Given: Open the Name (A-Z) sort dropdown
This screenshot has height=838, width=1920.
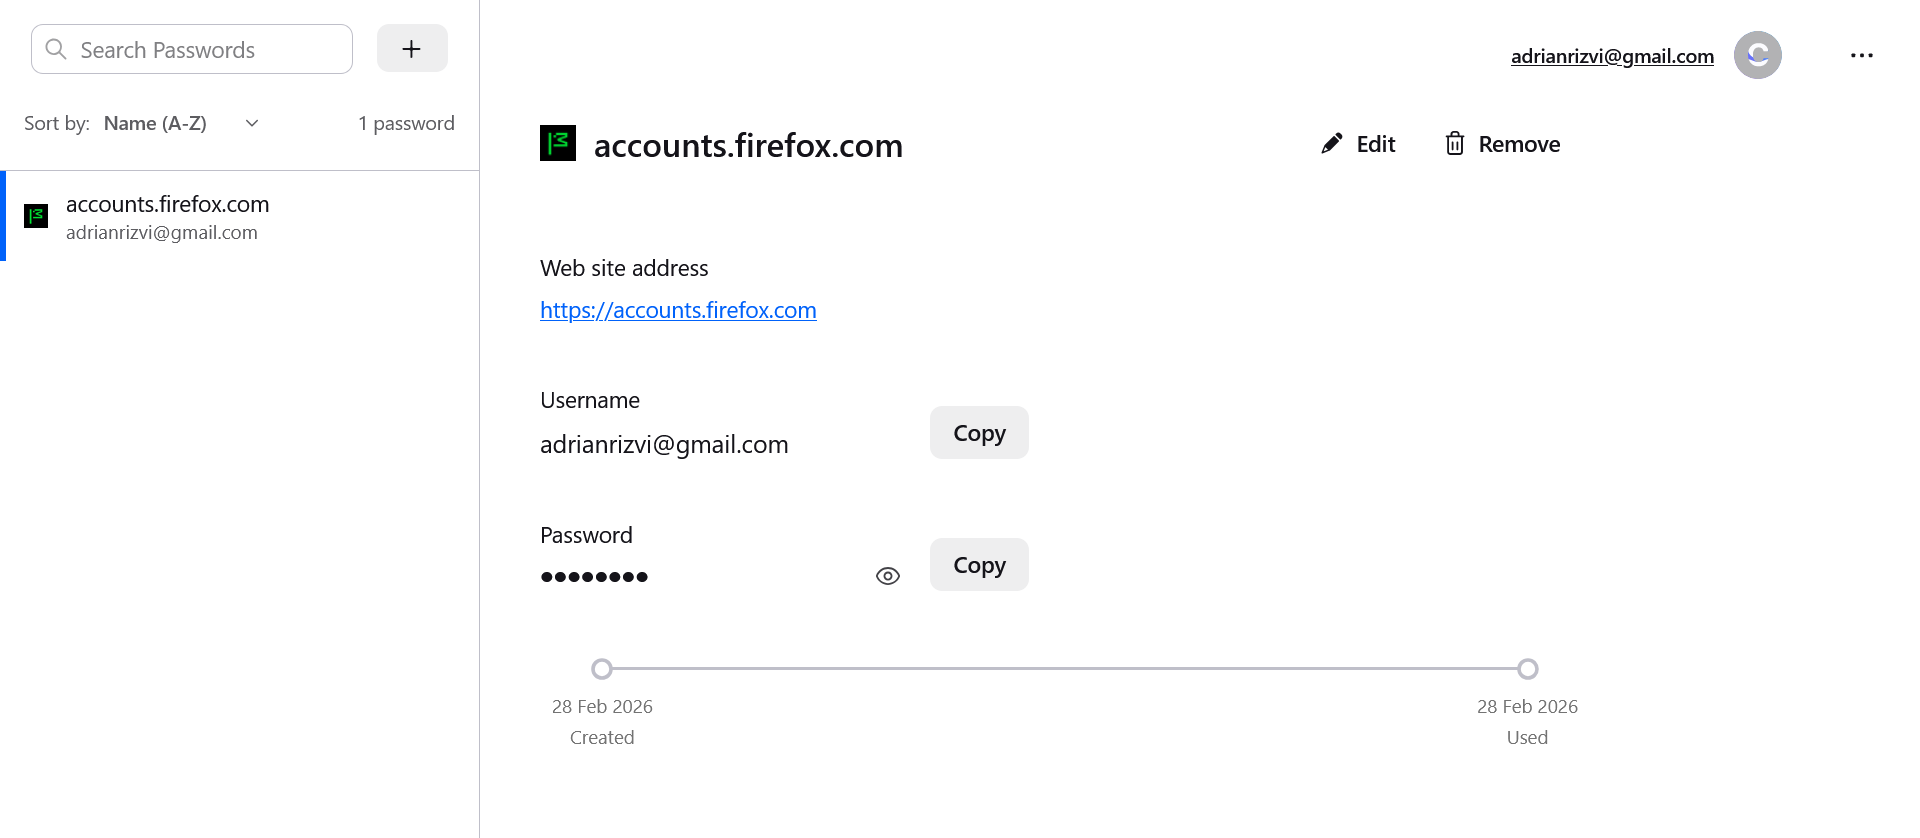Looking at the screenshot, I should (x=156, y=123).
